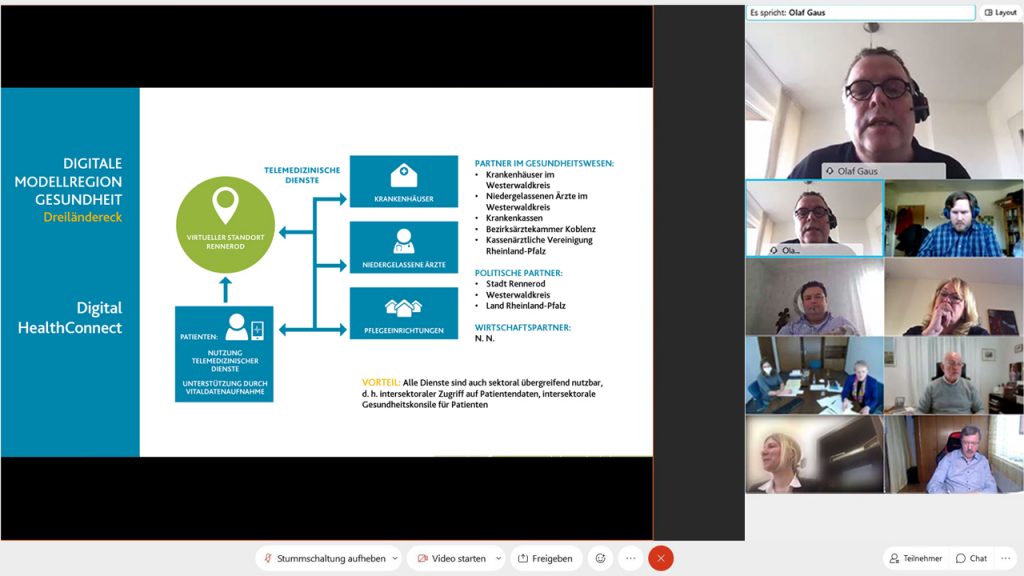The image size is (1024, 576).
Task: Click the 'Bezirksärztekammer Koblenz' bullet
Action: click(x=541, y=229)
